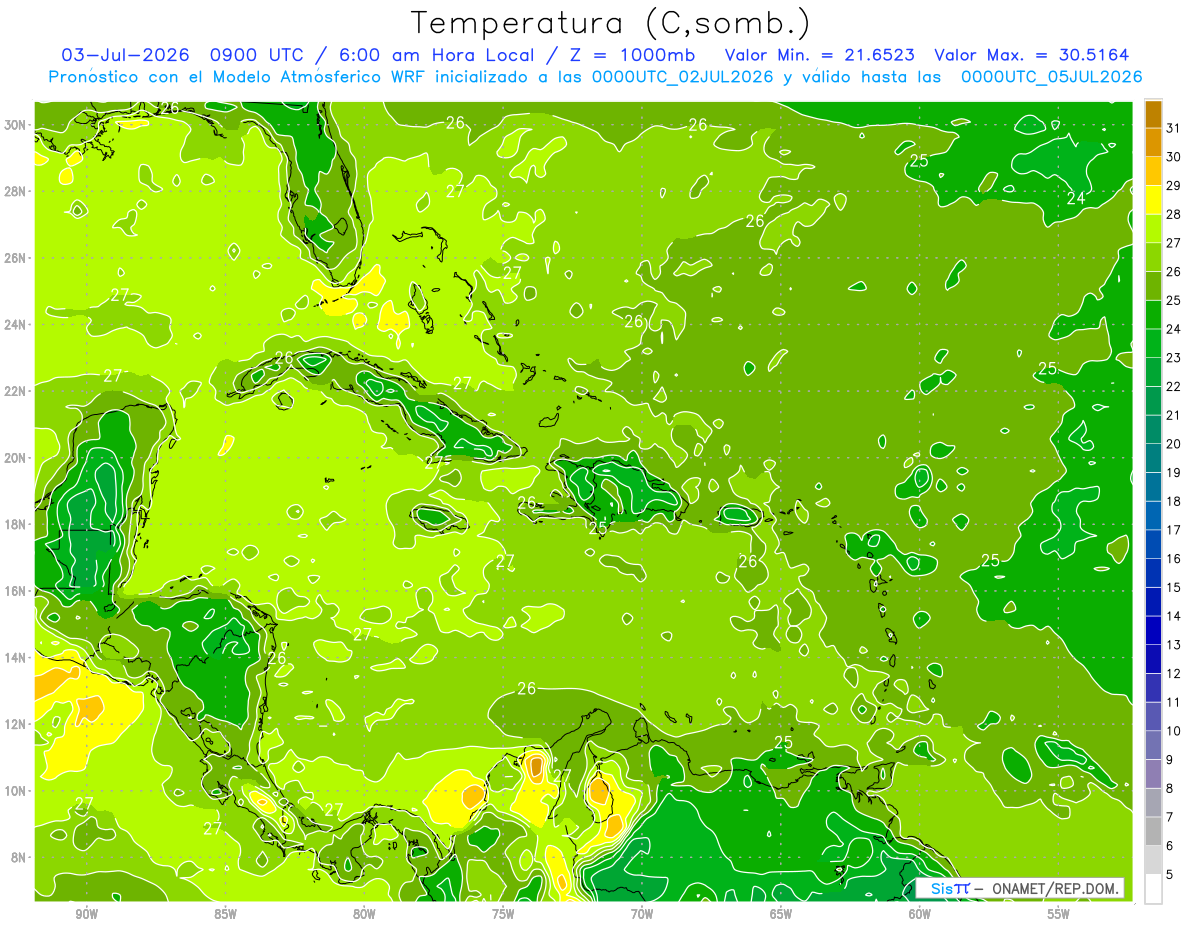
Task: Click the "30N" latitude axis label
Action: click(x=17, y=125)
